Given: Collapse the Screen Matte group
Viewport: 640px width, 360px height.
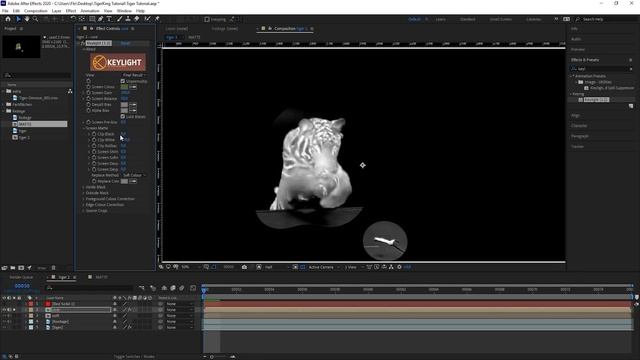Looking at the screenshot, I should tap(84, 128).
